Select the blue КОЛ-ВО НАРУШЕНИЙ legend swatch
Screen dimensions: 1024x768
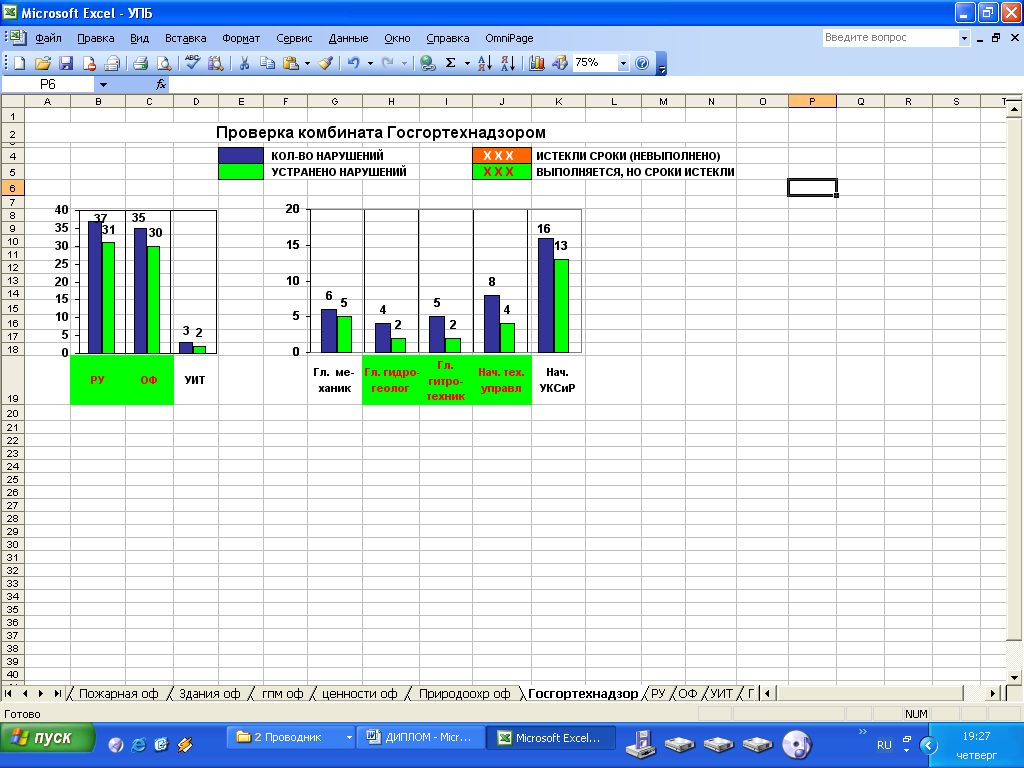[x=240, y=156]
